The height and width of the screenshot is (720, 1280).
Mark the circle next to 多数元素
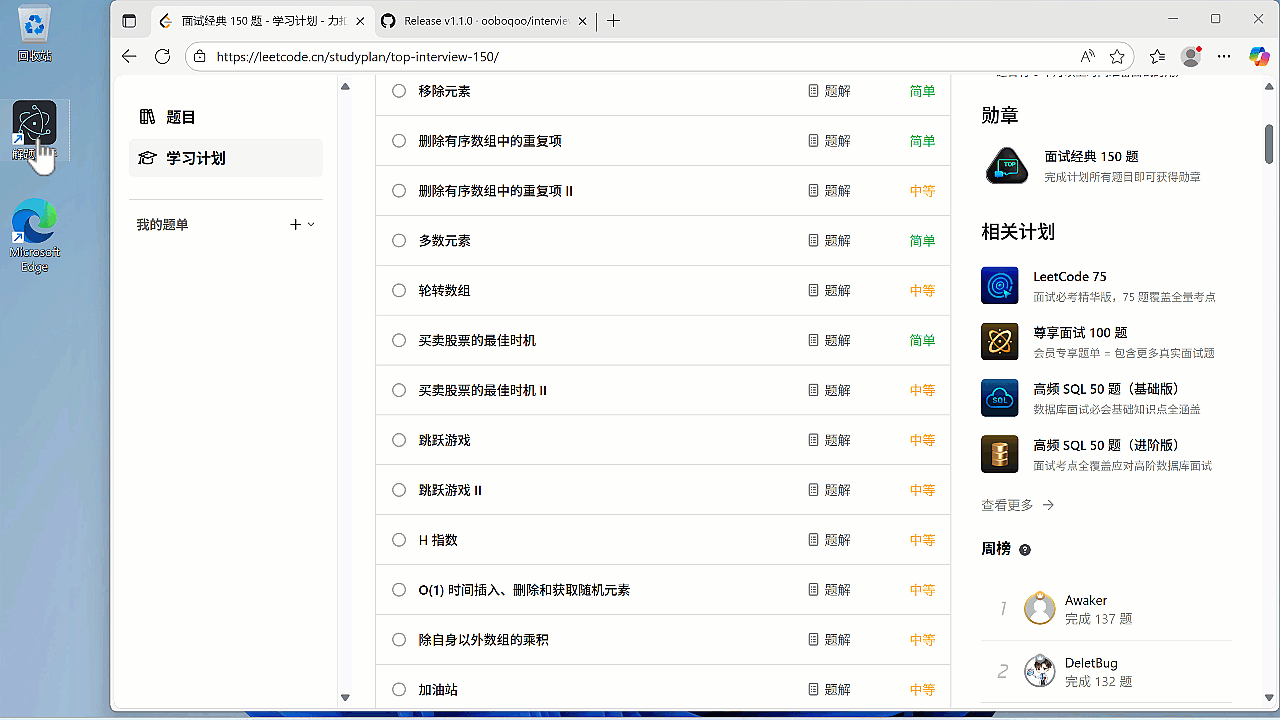click(x=398, y=240)
